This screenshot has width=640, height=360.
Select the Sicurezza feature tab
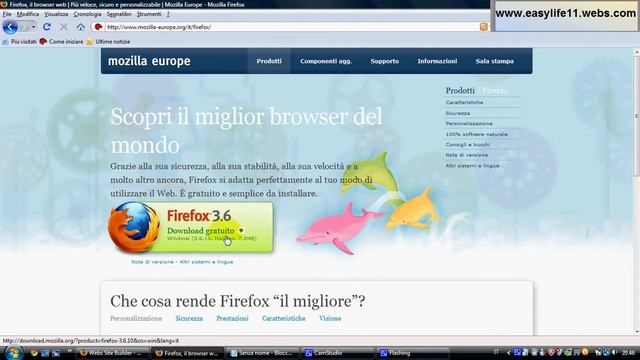pos(189,318)
